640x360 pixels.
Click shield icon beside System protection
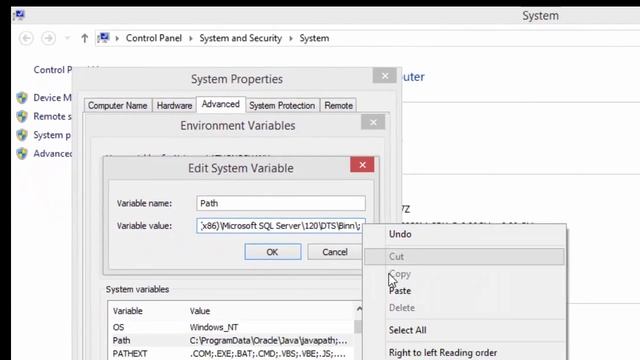tap(22, 135)
